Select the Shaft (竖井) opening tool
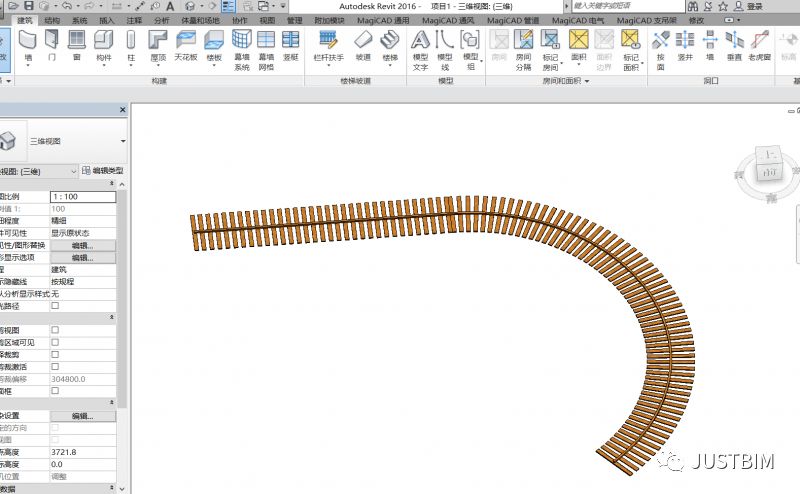Screen dimensions: 800x494 (x=685, y=45)
